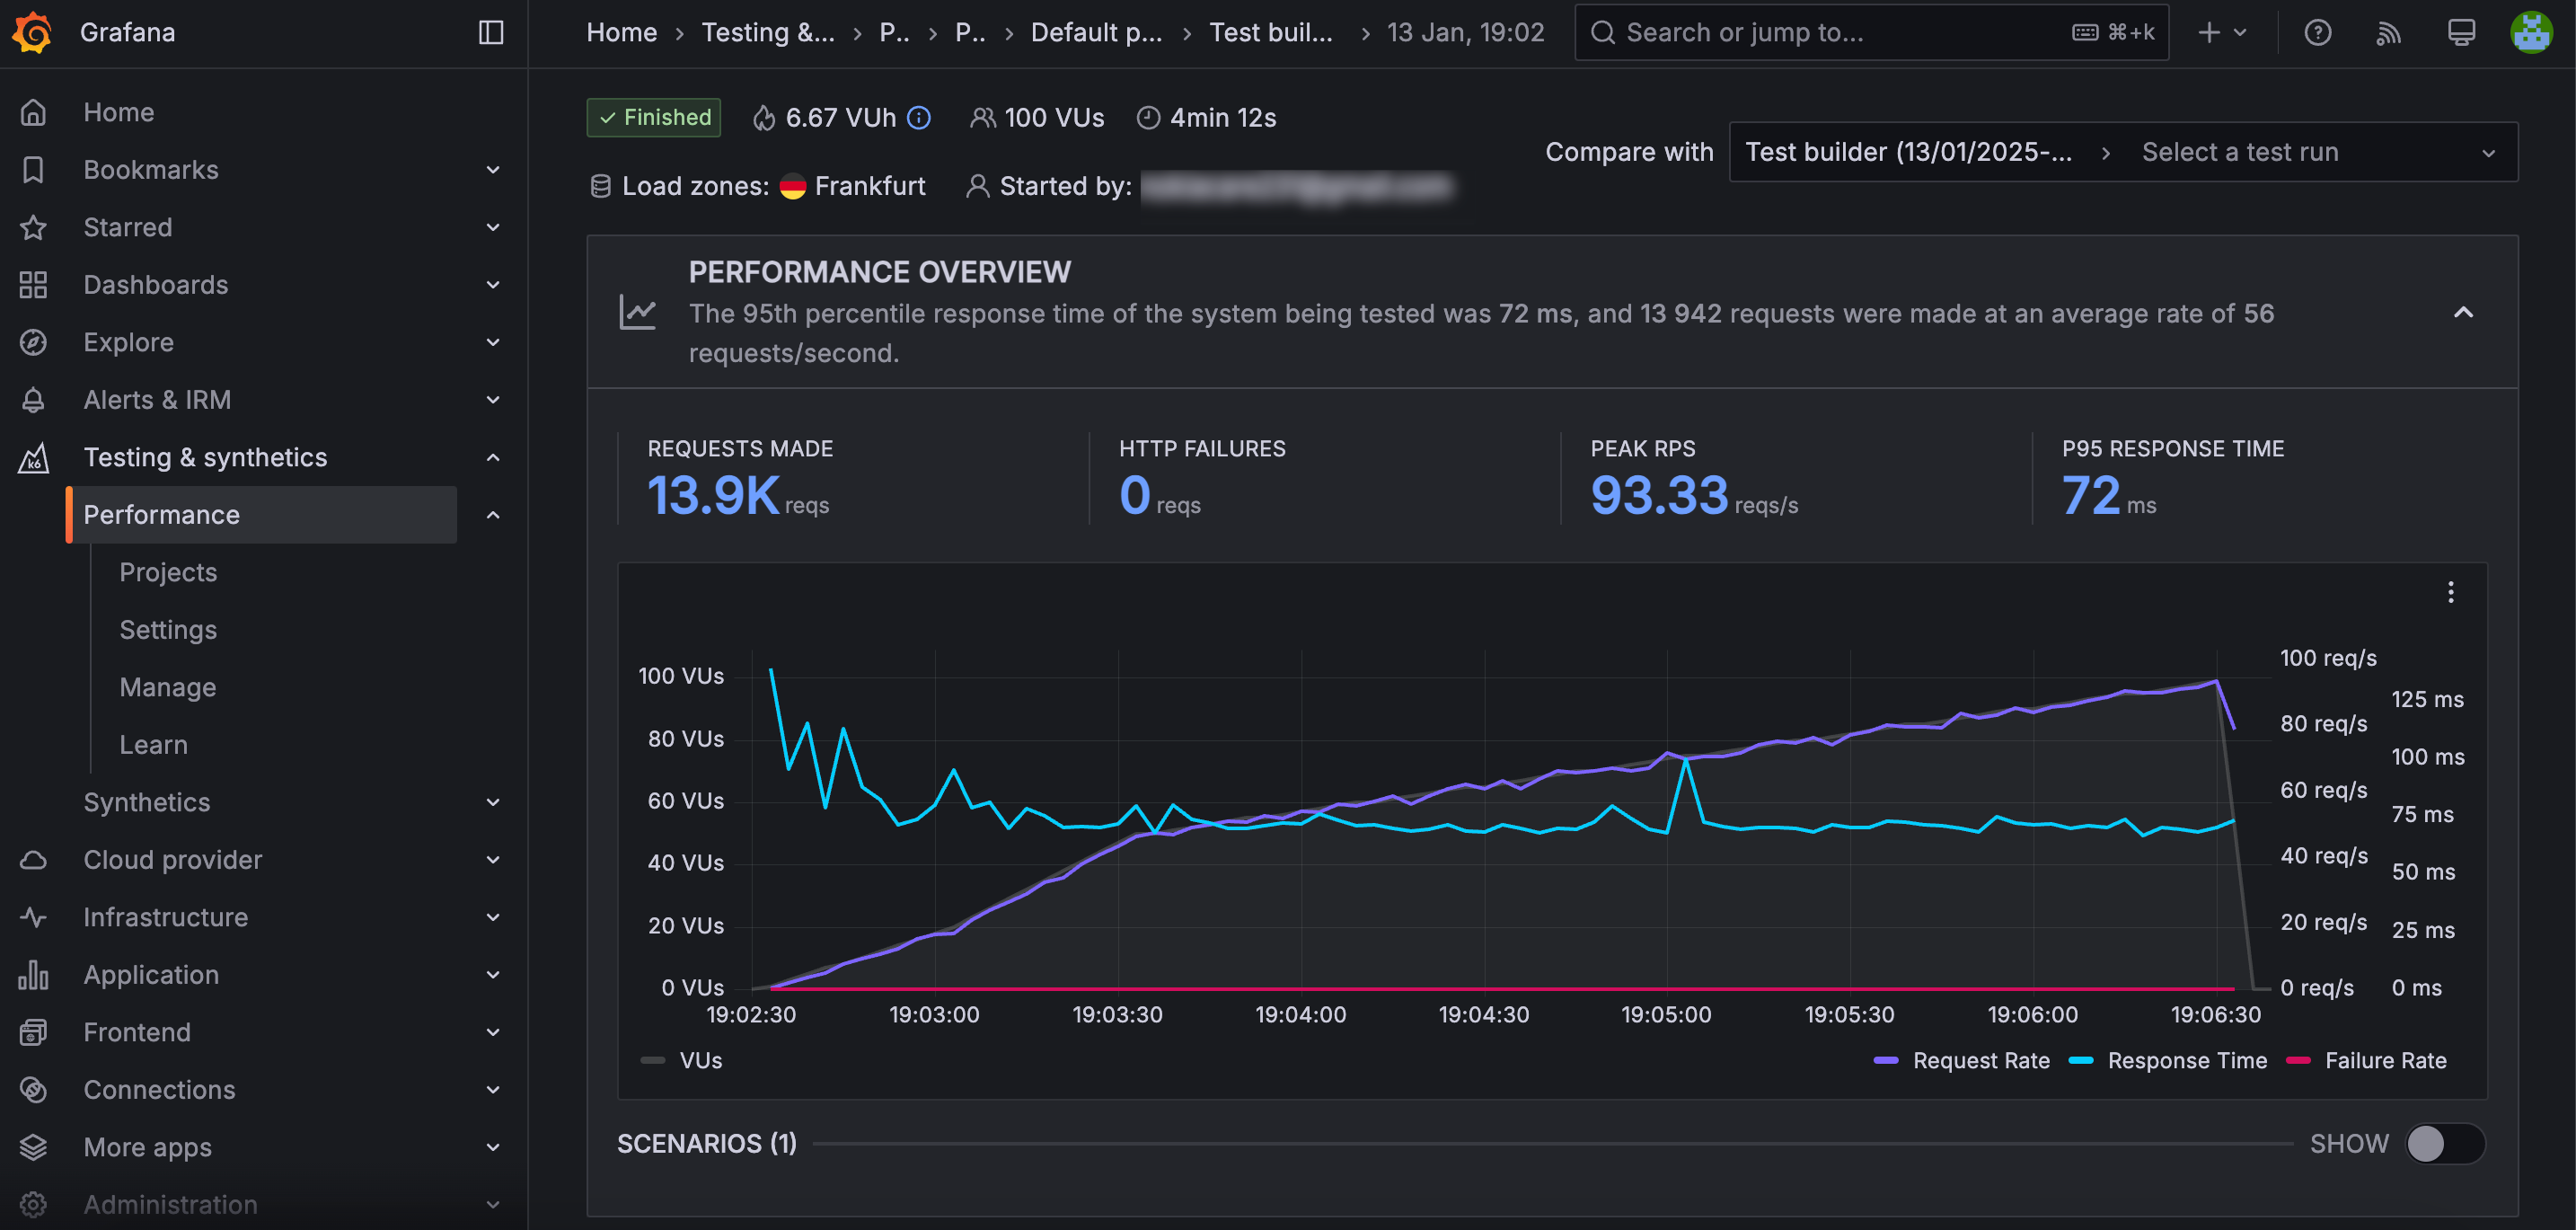Screen dimensions: 2576x1230
Task: Focus the Search or jump to field
Action: 1871,32
